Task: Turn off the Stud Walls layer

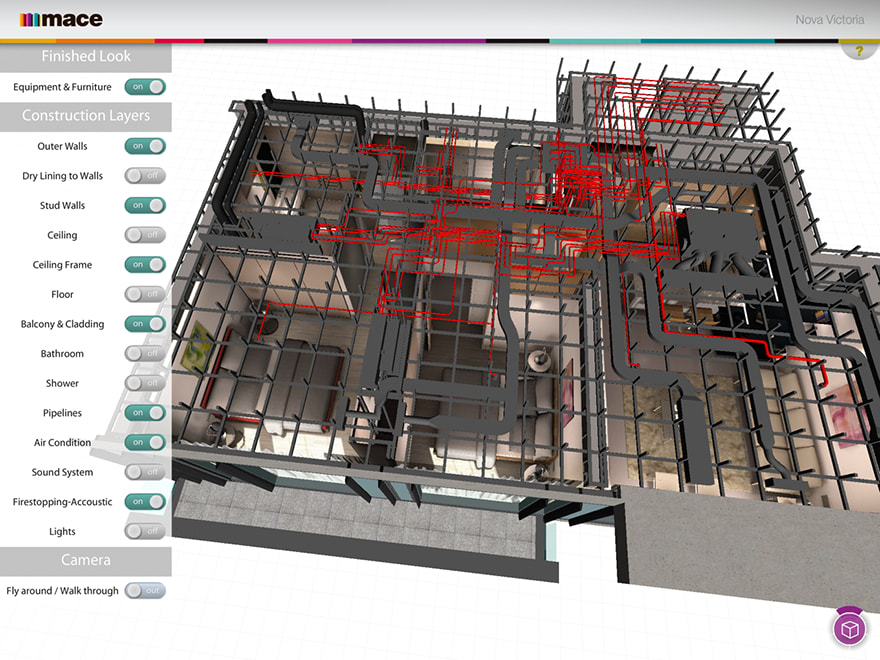Action: 145,205
